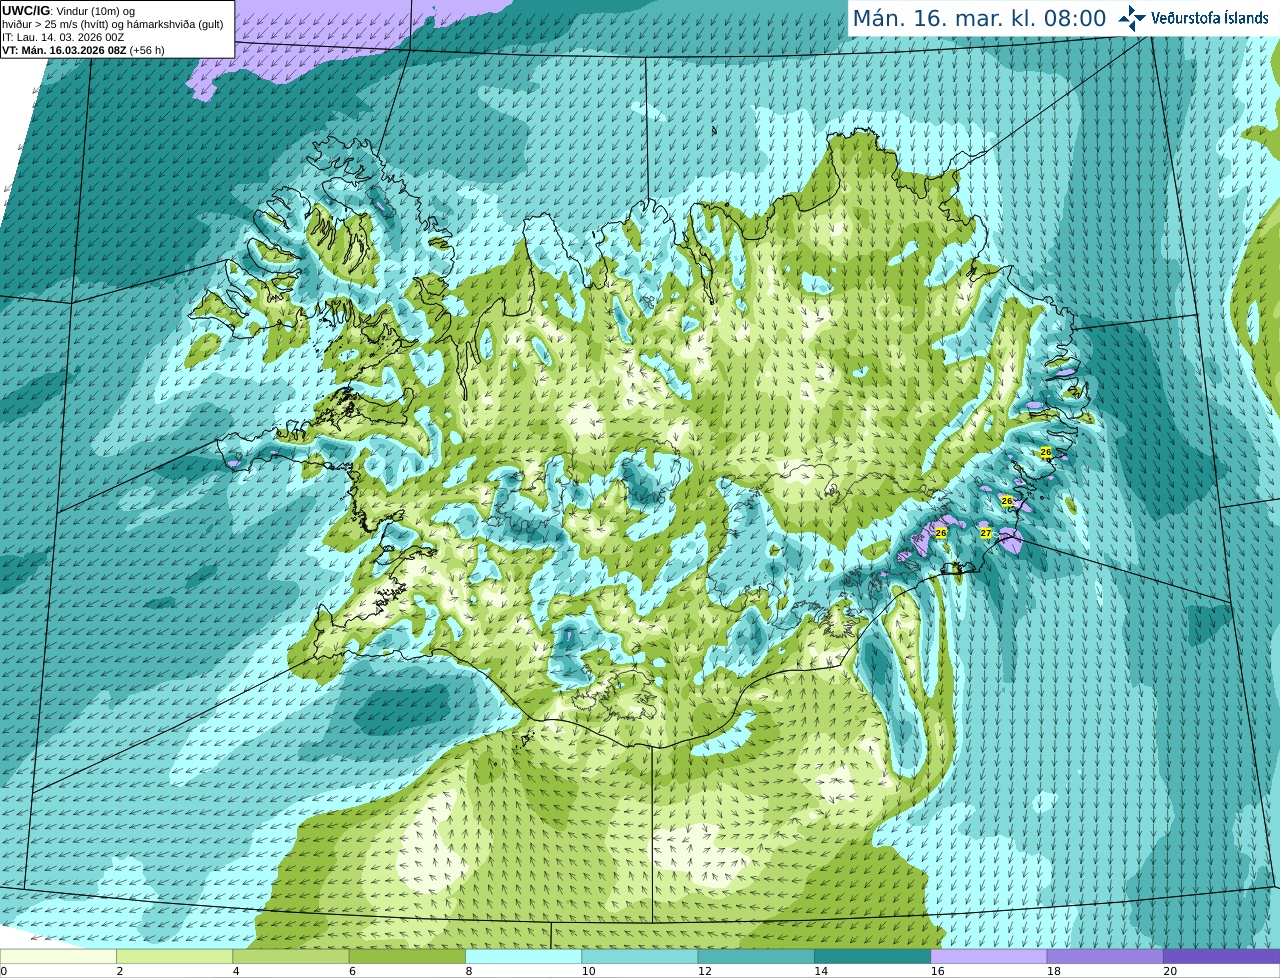Select the 18–20 m/s purple legend swatch
1280x978 pixels.
pyautogui.click(x=1105, y=956)
